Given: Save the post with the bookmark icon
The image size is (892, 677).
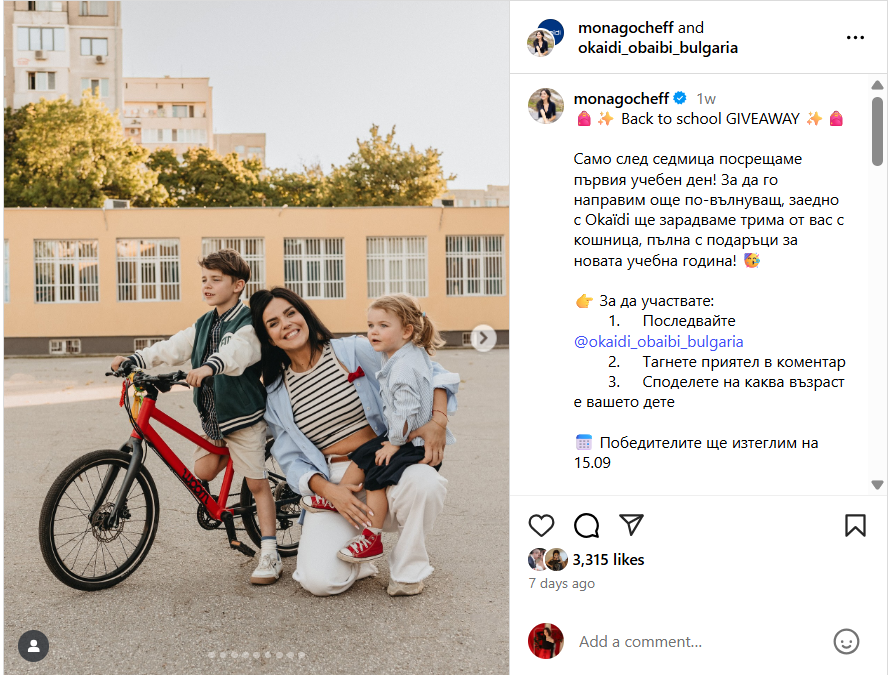Looking at the screenshot, I should click(x=855, y=525).
